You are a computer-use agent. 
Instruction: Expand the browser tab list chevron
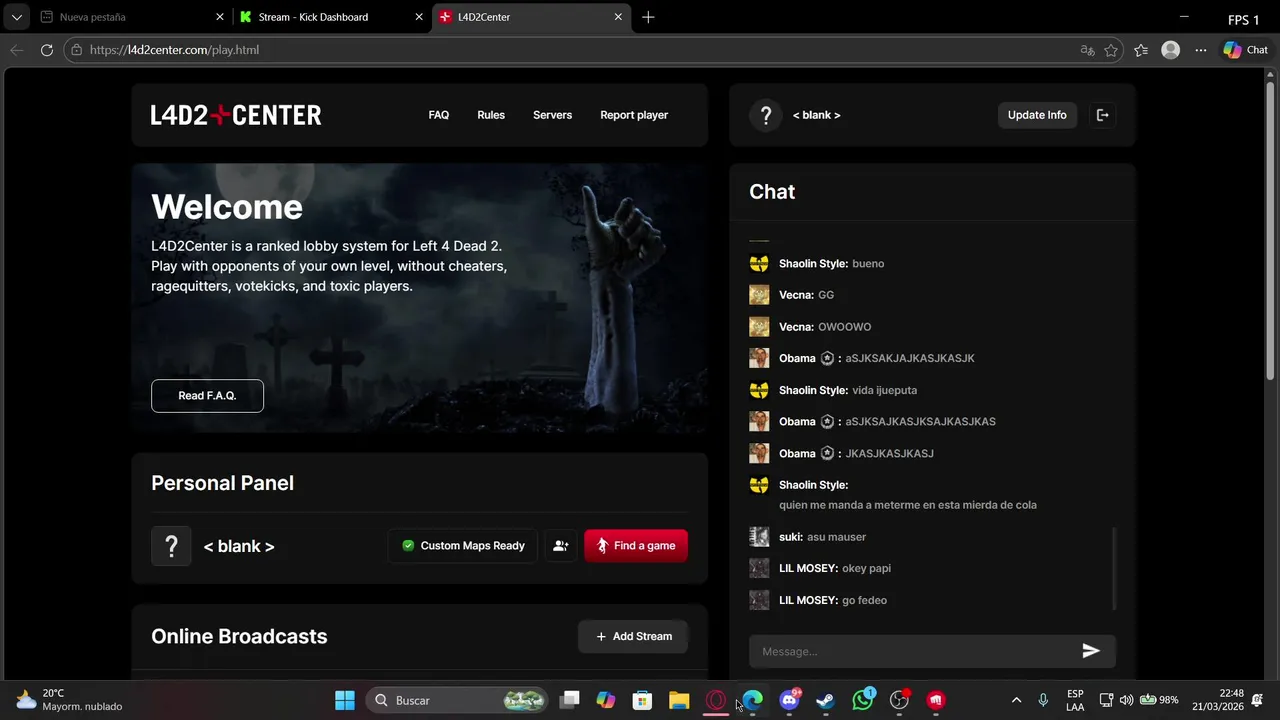pyautogui.click(x=17, y=17)
